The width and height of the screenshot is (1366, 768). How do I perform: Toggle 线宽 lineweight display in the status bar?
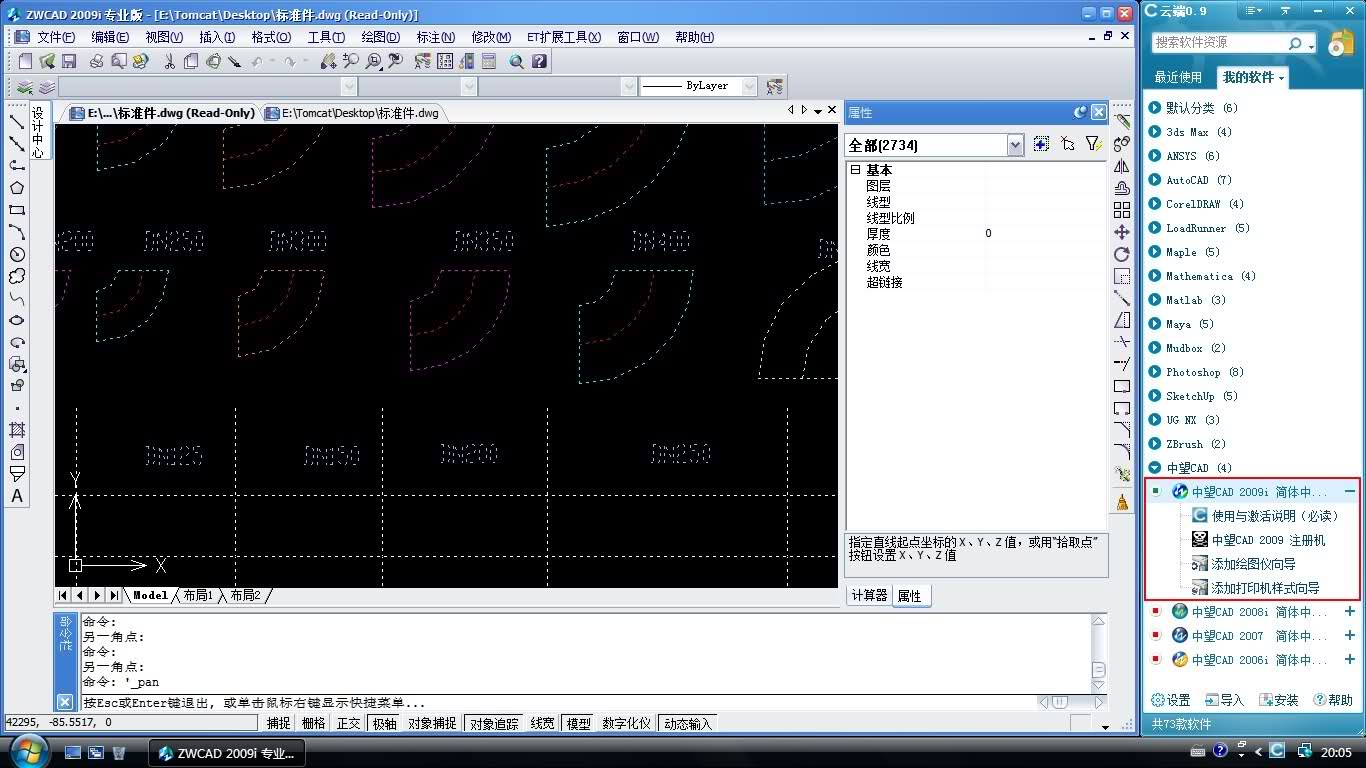[x=542, y=723]
